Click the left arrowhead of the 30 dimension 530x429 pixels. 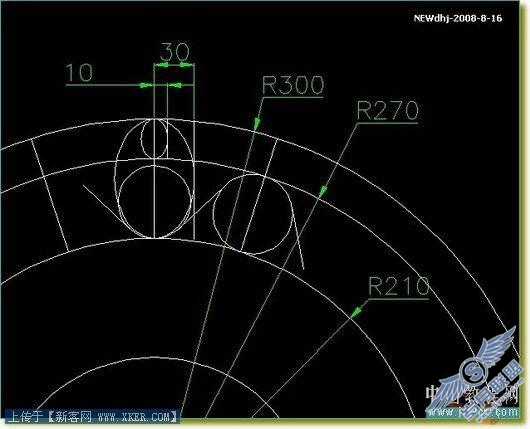(x=161, y=65)
